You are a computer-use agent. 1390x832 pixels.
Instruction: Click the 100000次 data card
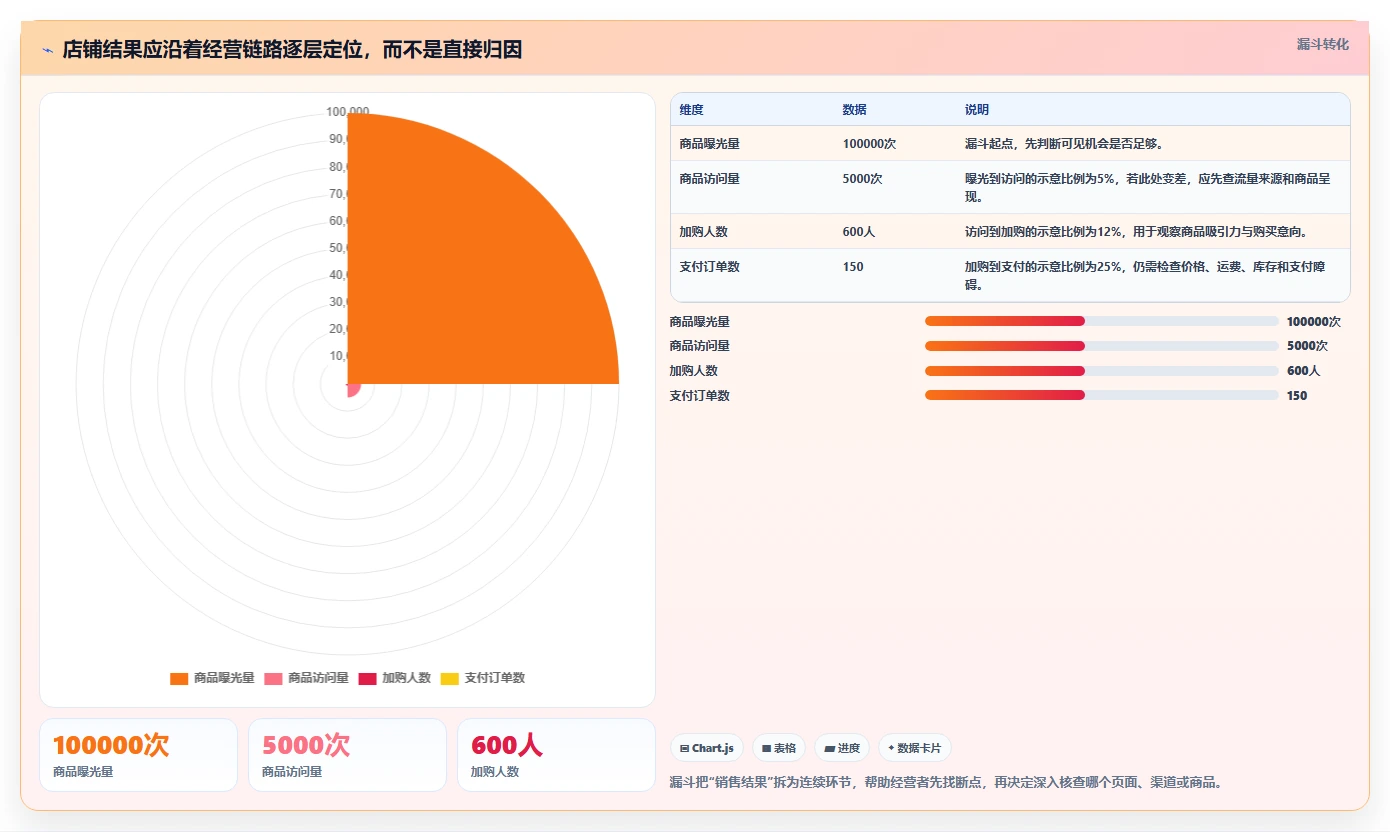coord(139,755)
